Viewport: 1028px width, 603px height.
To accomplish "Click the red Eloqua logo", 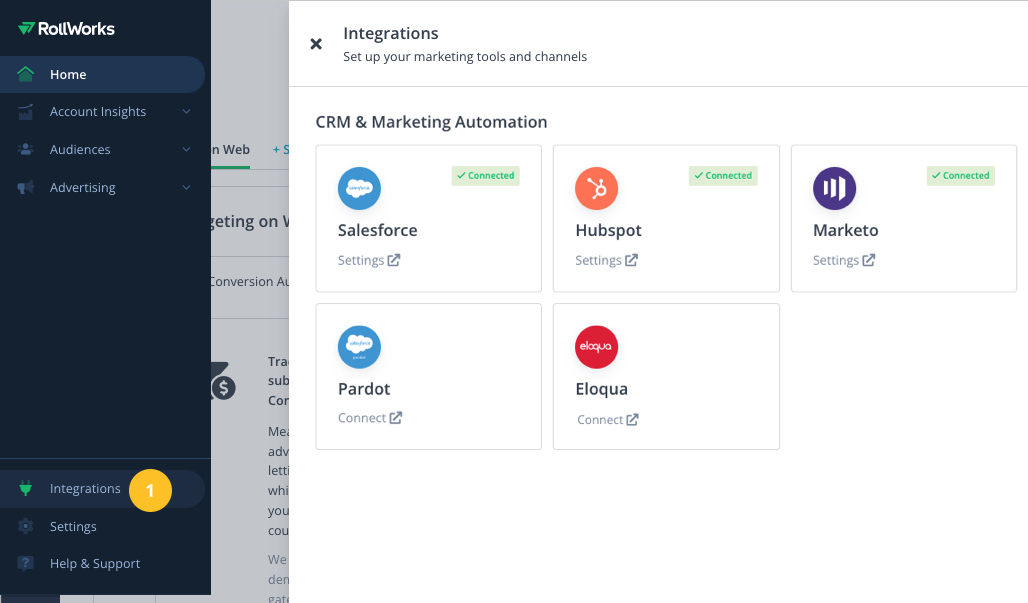I will click(x=597, y=347).
